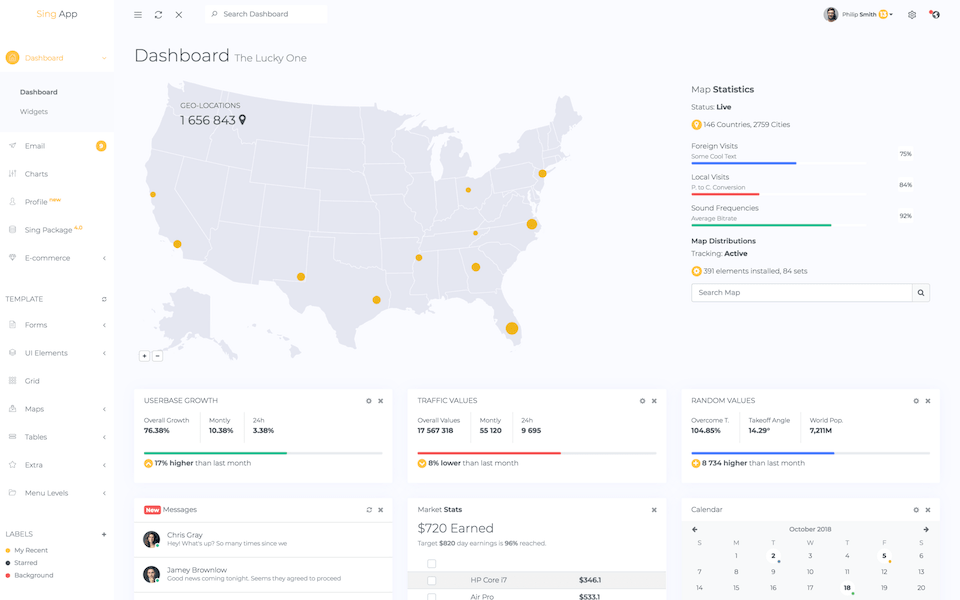Check the HP Core i7 row checkbox
Image resolution: width=960 pixels, height=600 pixels.
(432, 580)
